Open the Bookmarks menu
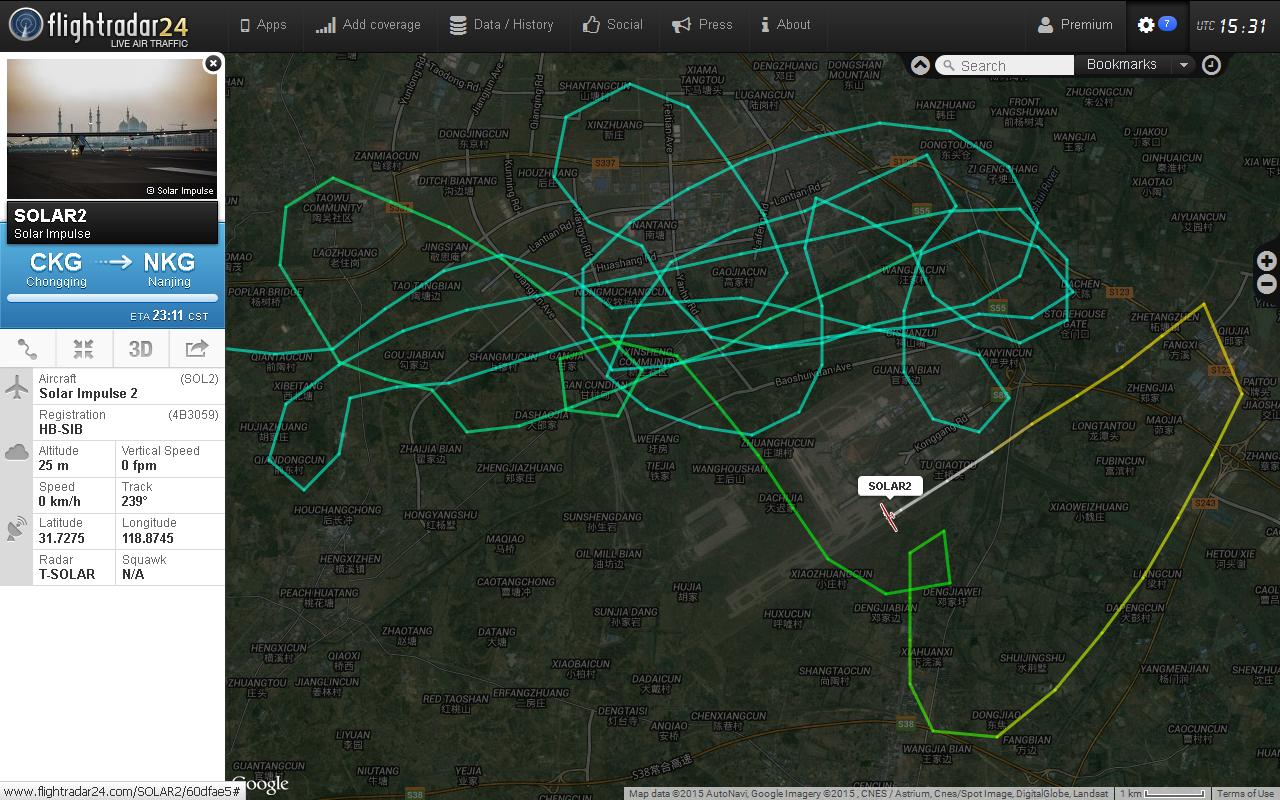The width and height of the screenshot is (1280, 800). coord(1121,65)
